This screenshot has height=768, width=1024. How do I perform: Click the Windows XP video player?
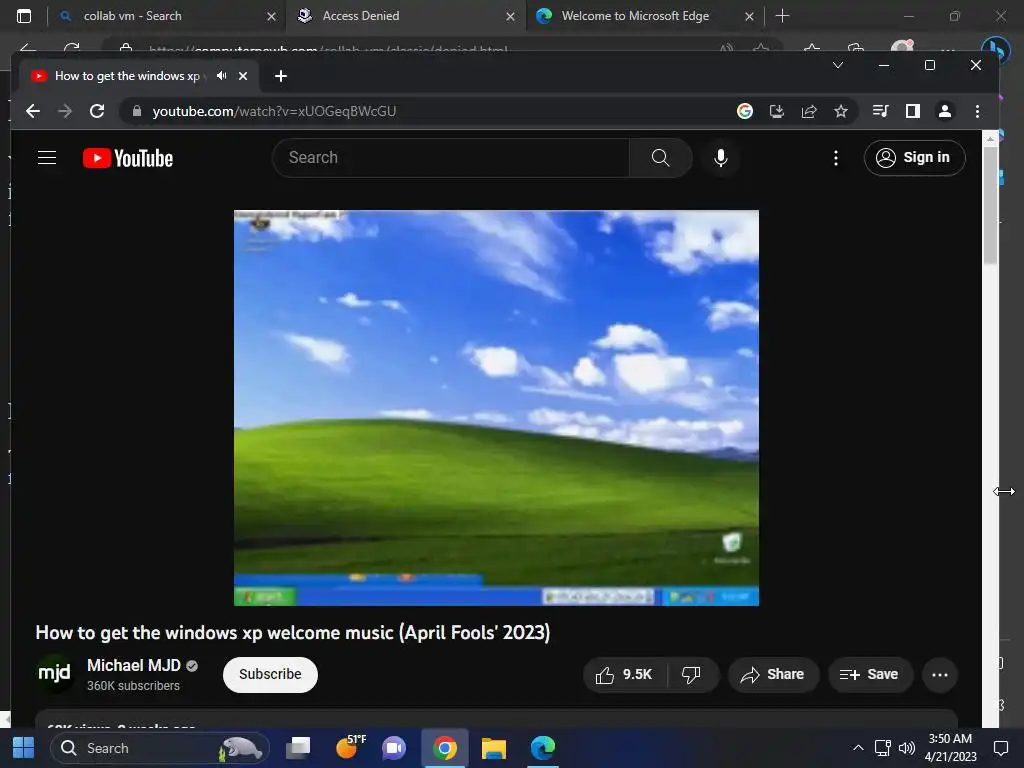[496, 408]
